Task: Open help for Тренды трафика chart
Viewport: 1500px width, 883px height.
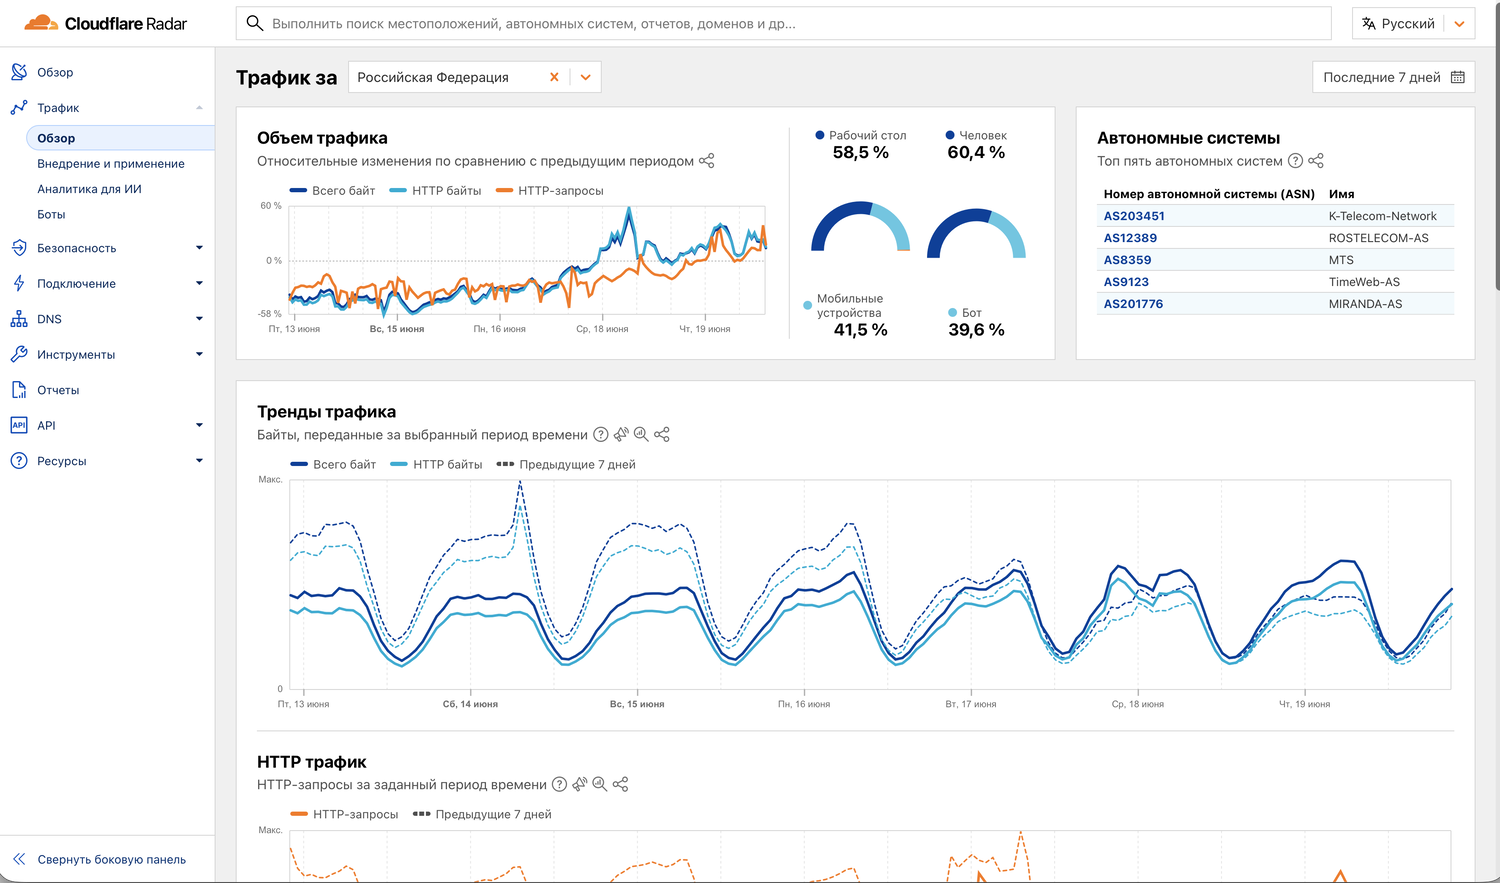Action: click(601, 435)
